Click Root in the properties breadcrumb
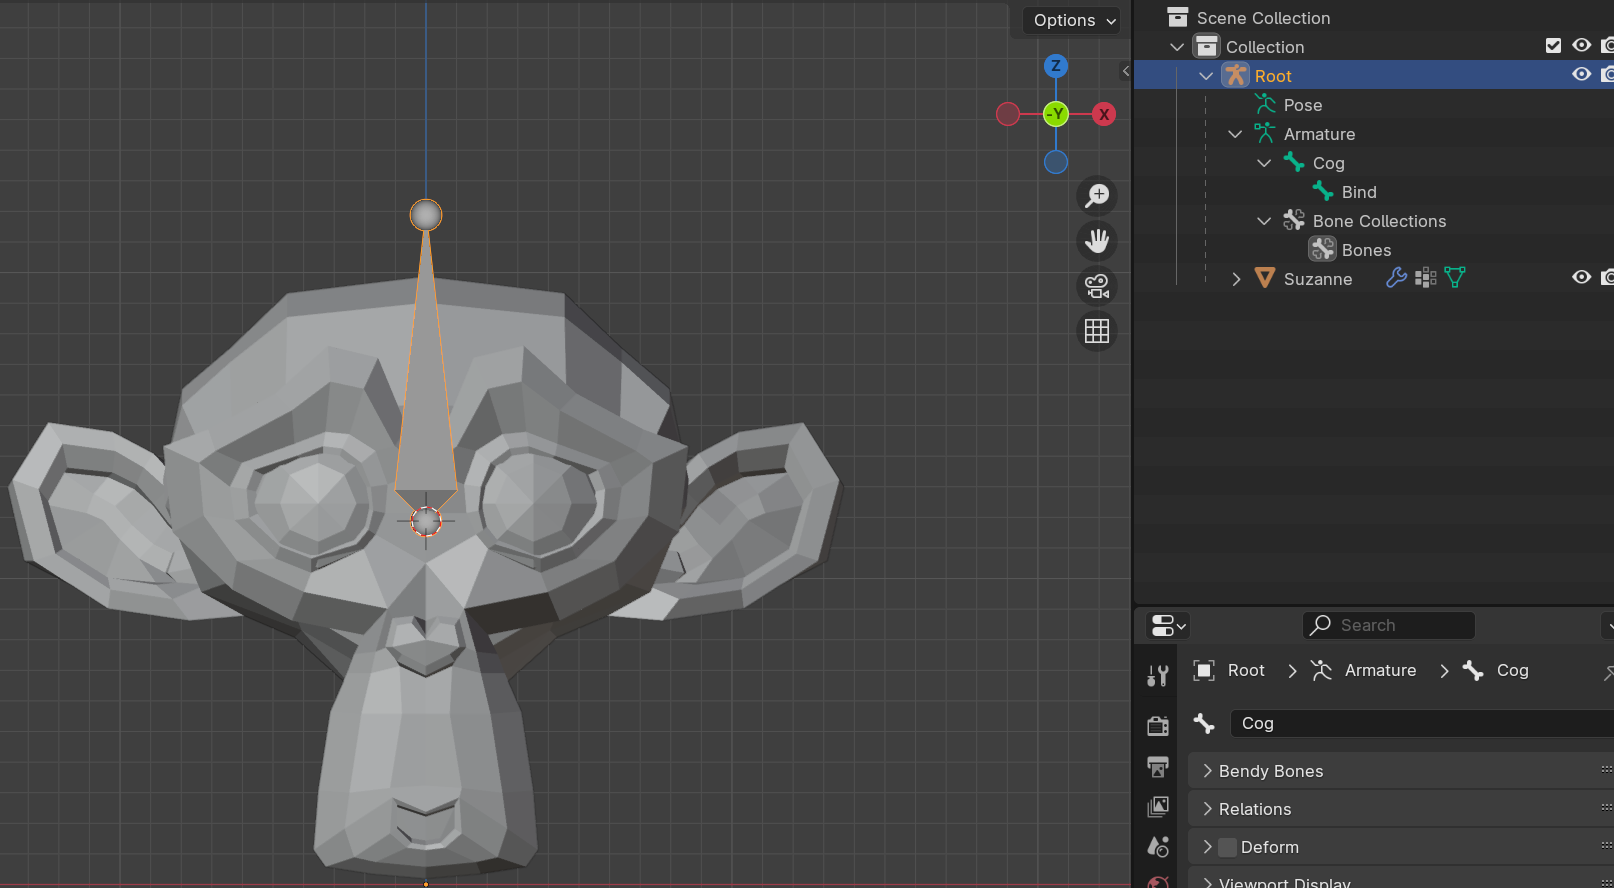 coord(1246,670)
